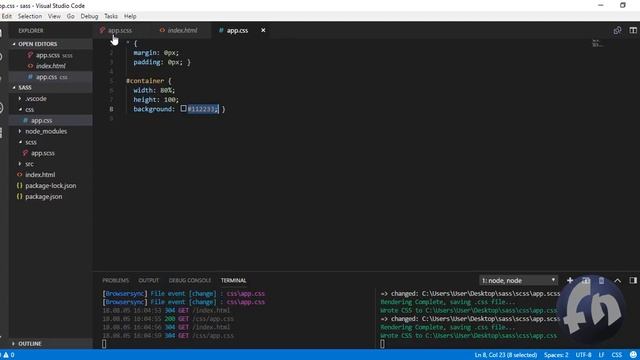This screenshot has width=640, height=360.
Task: Open the View menu
Action: pyautogui.click(x=54, y=16)
